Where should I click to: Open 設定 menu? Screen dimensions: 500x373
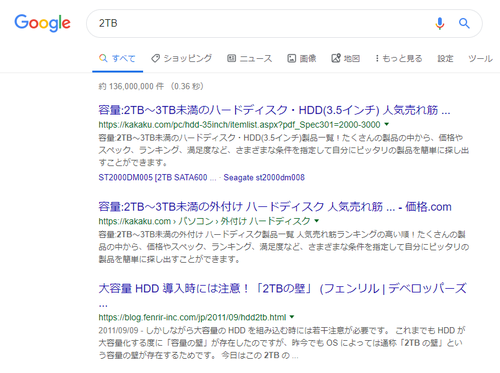pos(445,58)
